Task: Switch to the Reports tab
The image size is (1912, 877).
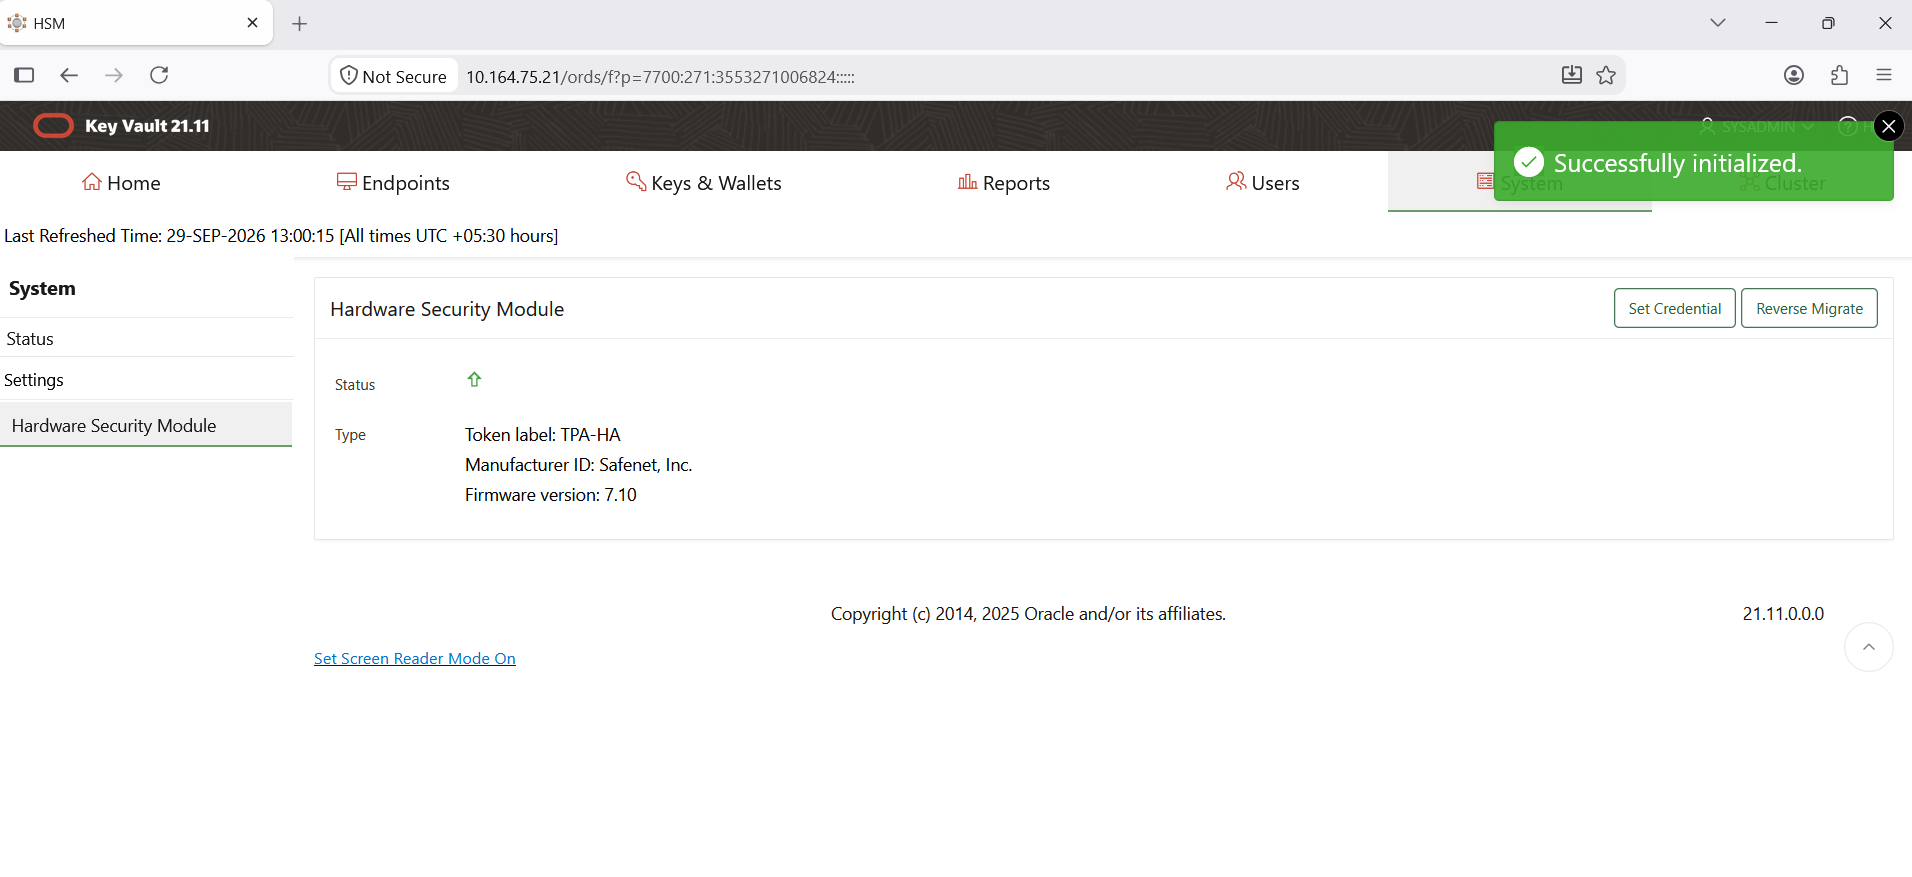Action: (x=1004, y=183)
